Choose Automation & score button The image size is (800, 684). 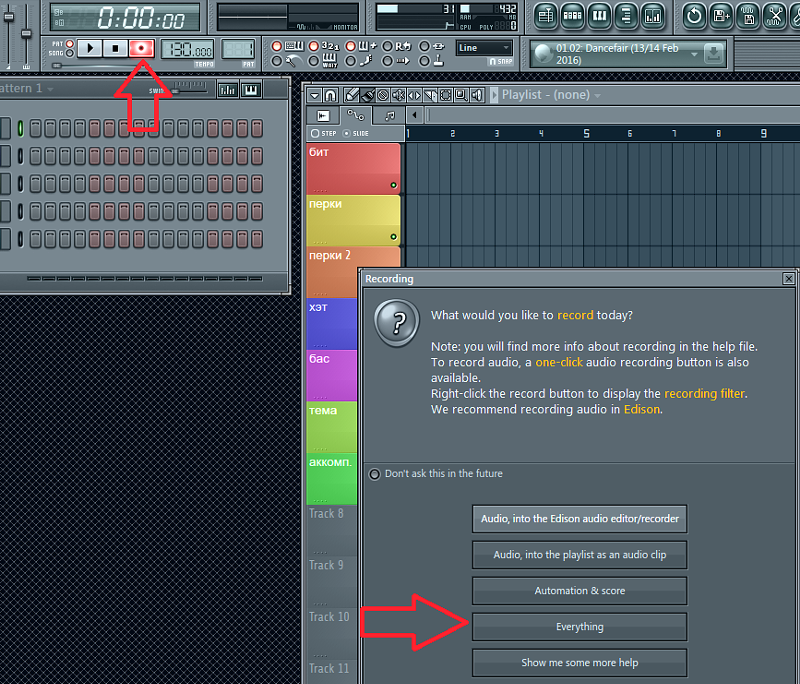coord(579,591)
